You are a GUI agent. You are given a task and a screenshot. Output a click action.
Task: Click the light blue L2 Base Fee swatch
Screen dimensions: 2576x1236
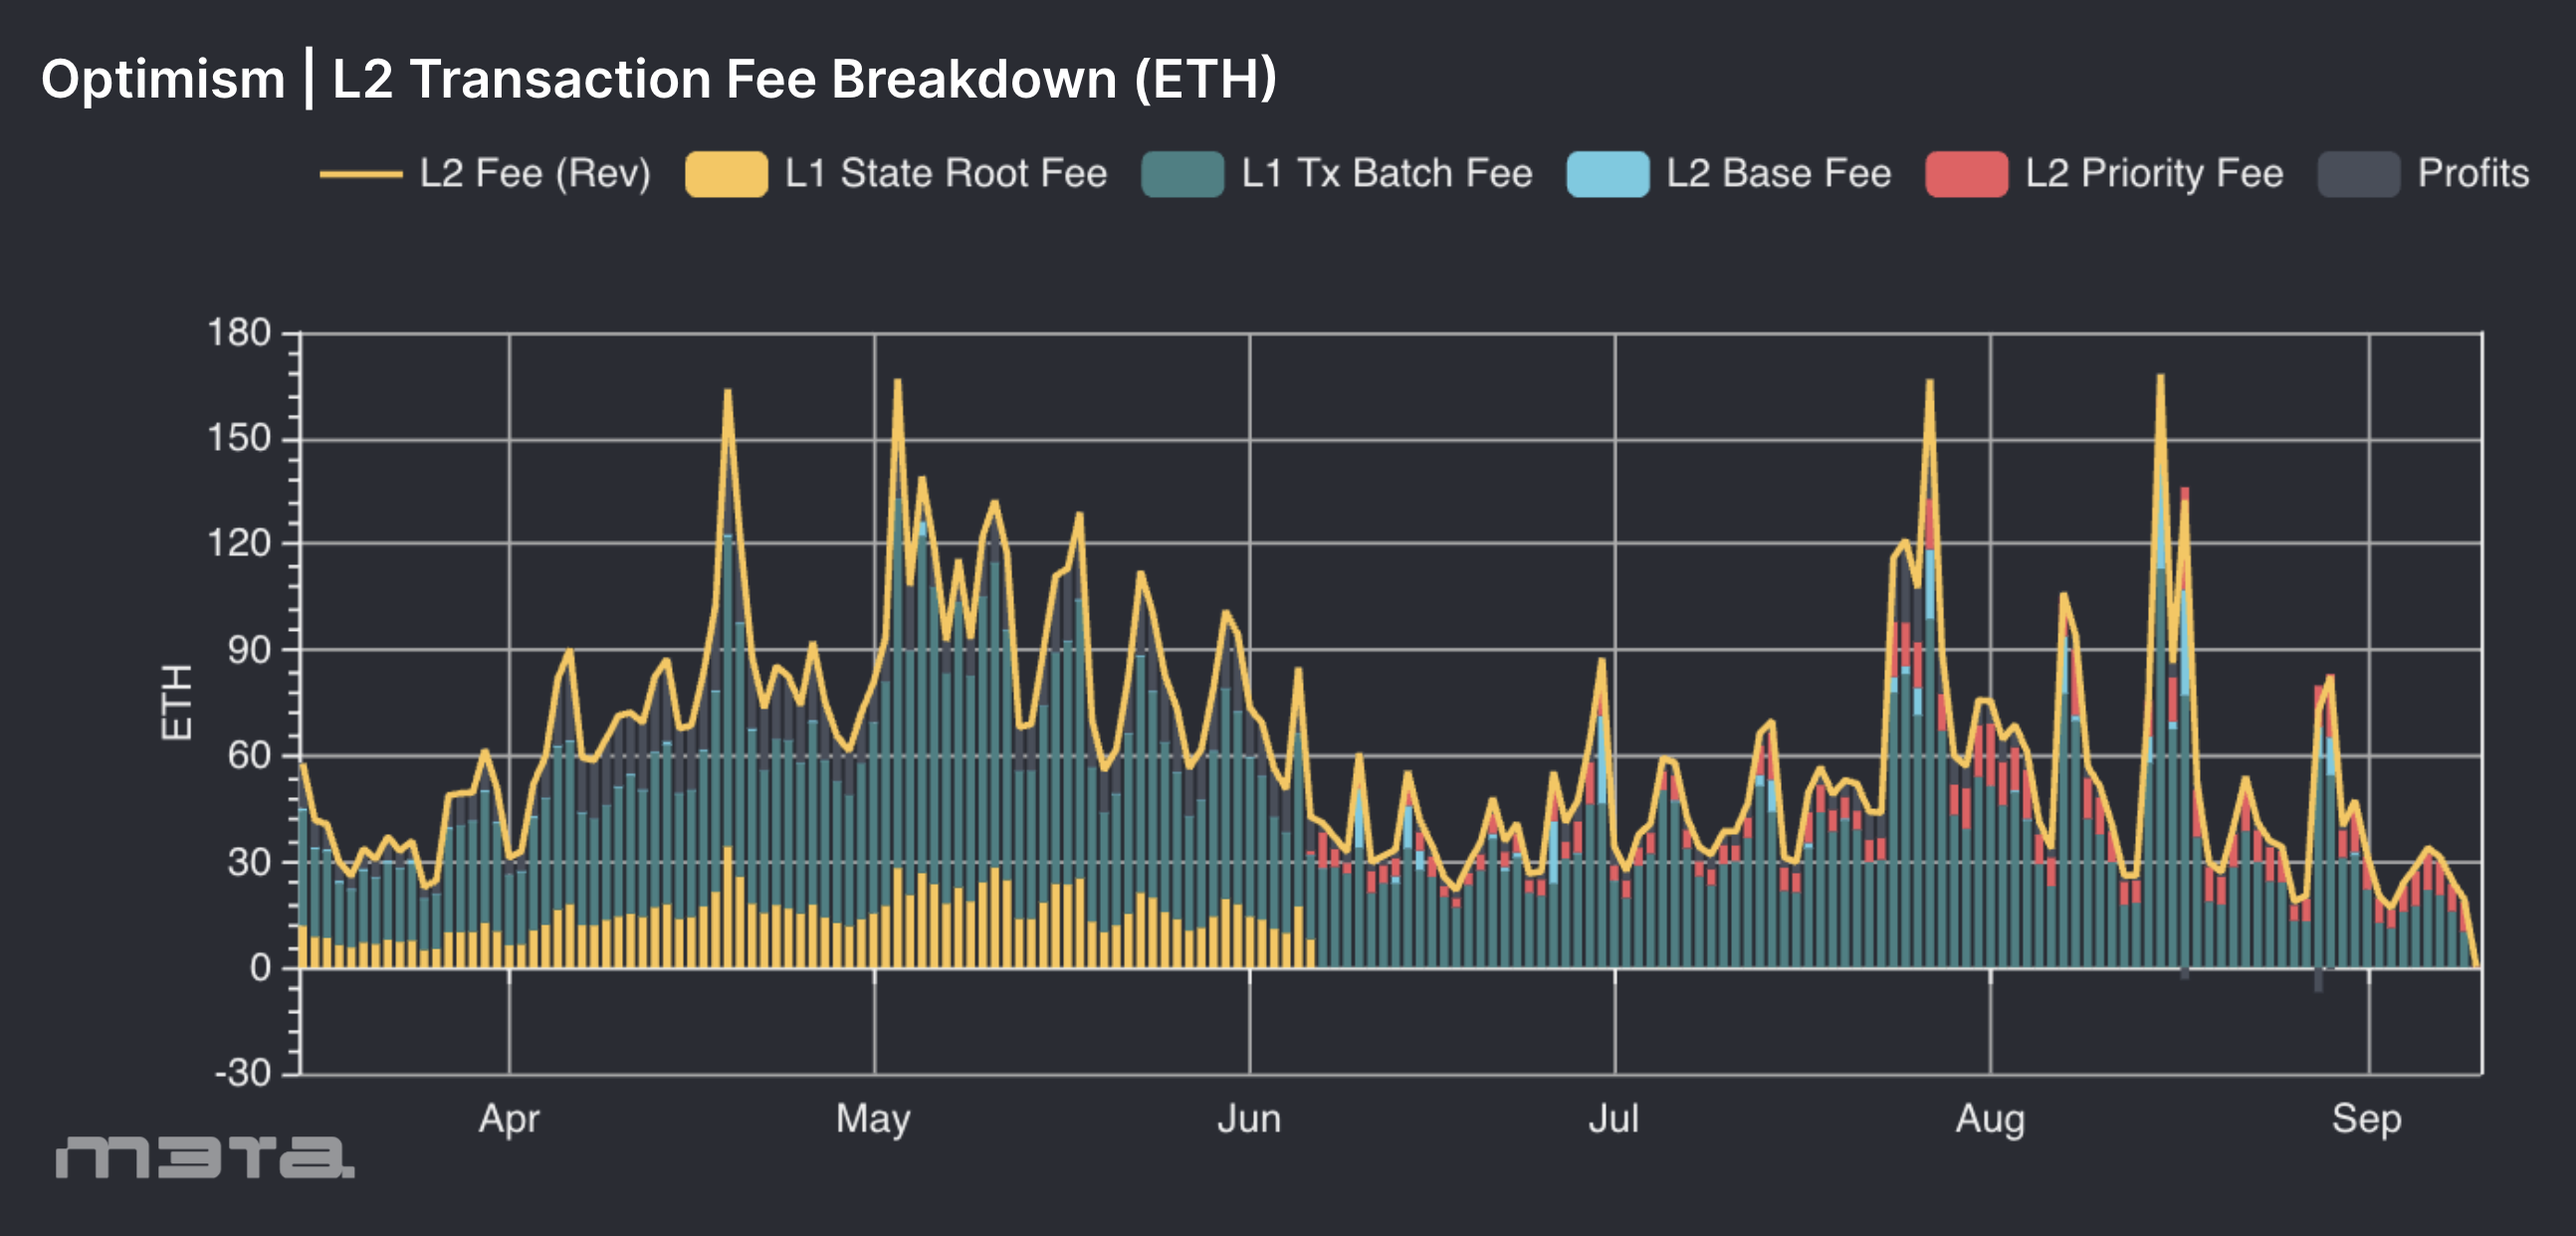[x=1607, y=174]
